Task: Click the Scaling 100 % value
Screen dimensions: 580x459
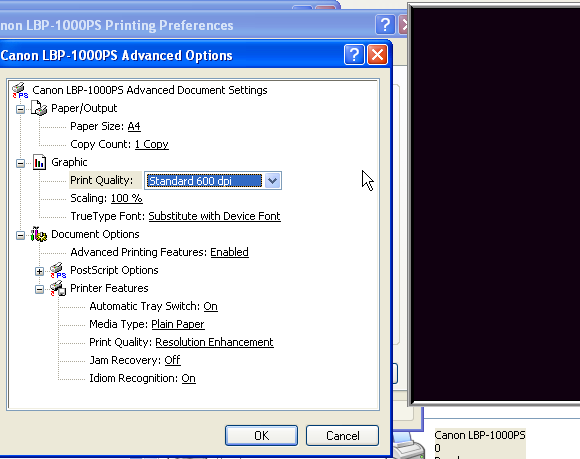Action: tap(127, 198)
